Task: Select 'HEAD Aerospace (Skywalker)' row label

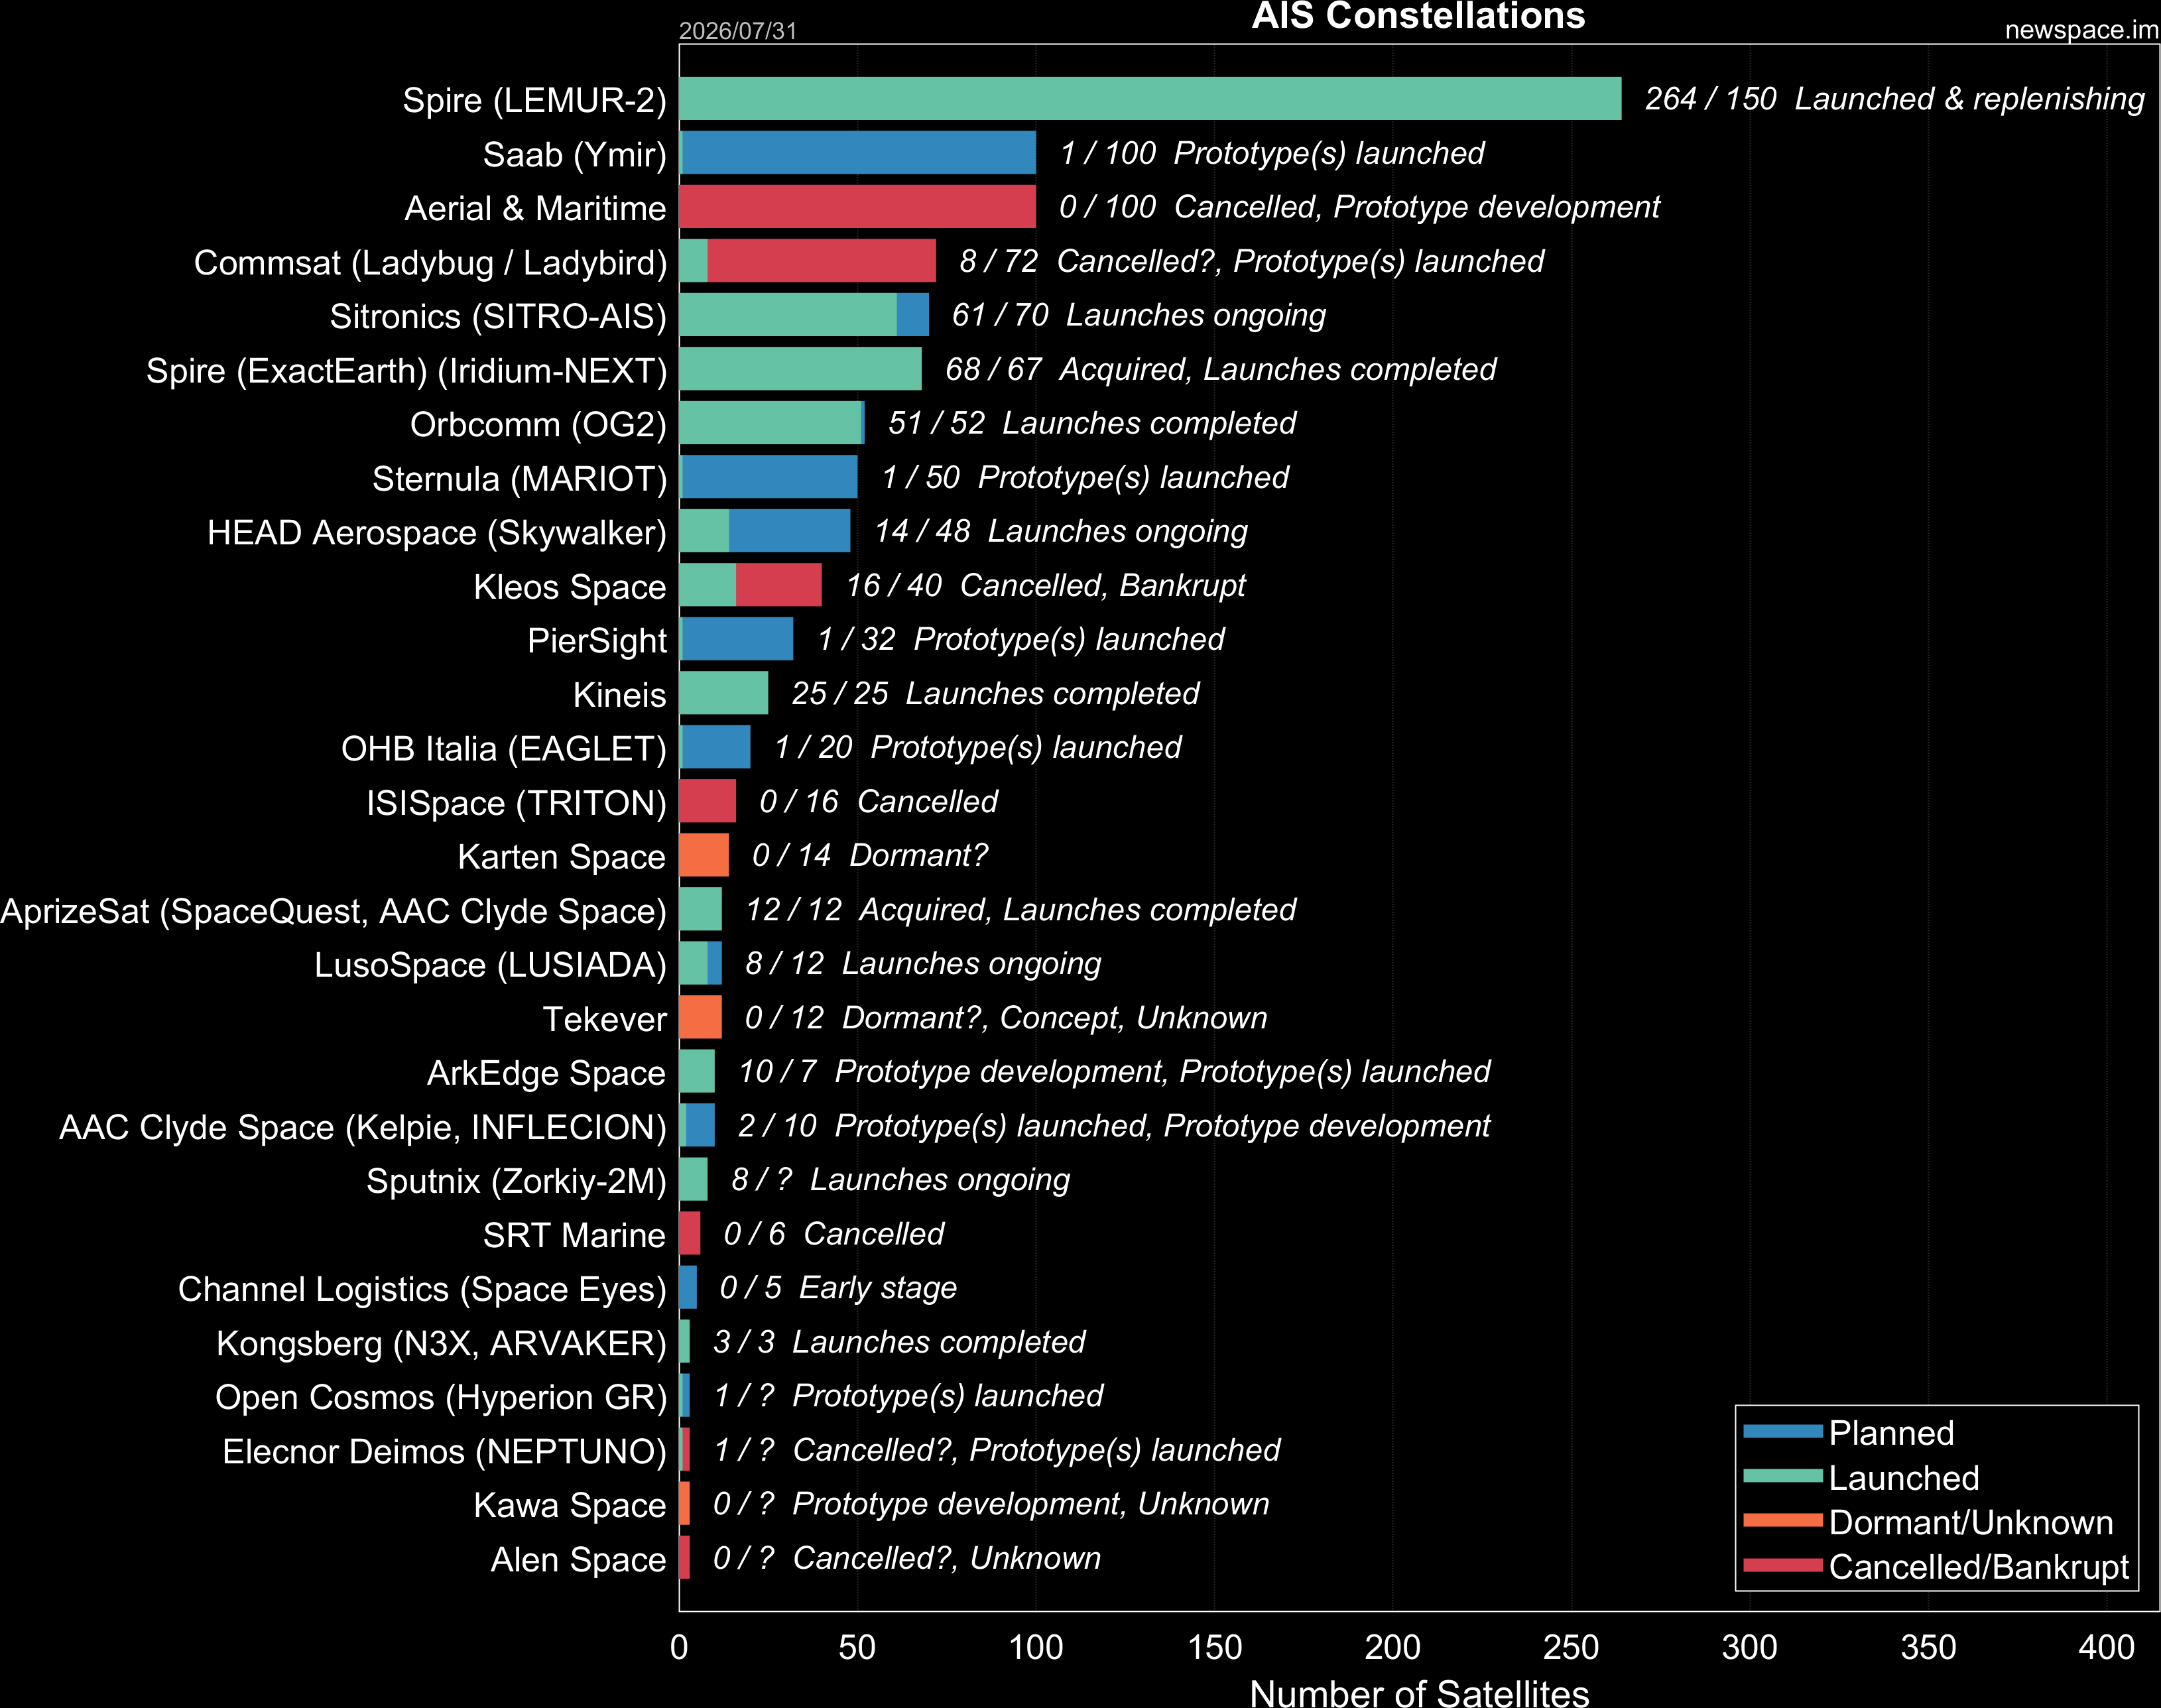Action: point(437,532)
